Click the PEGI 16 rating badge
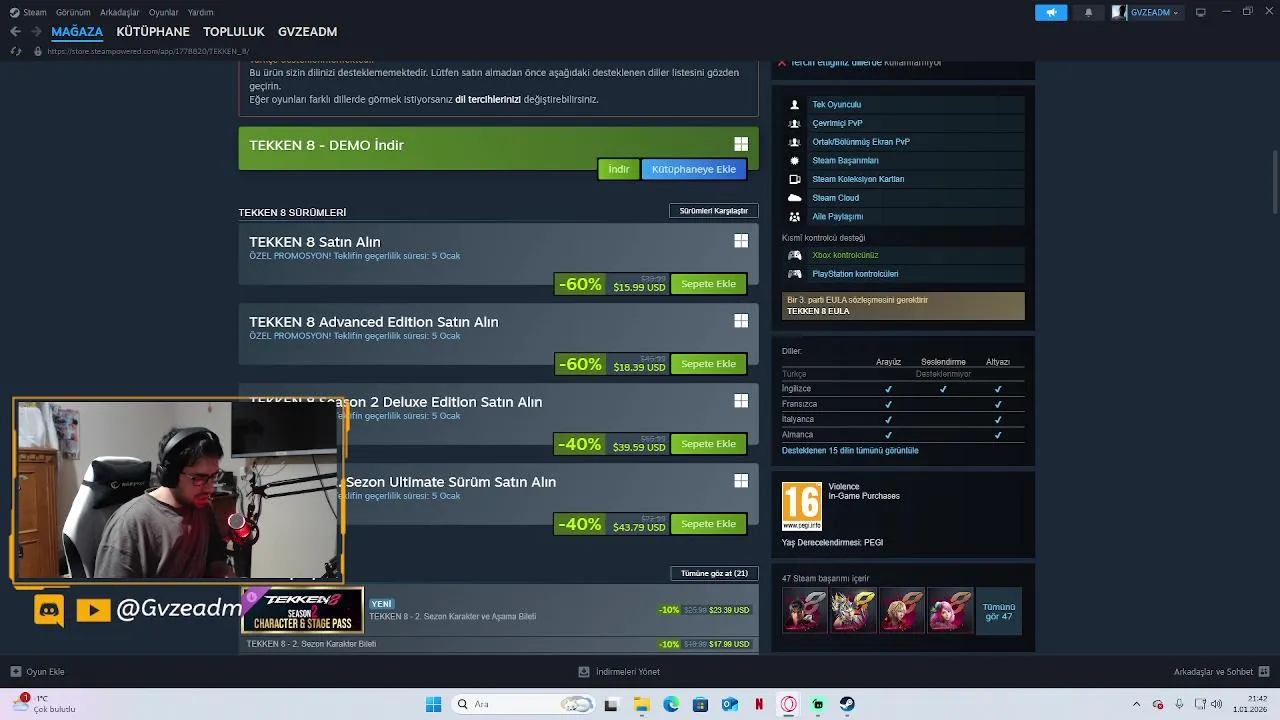This screenshot has height=720, width=1280. 802,506
